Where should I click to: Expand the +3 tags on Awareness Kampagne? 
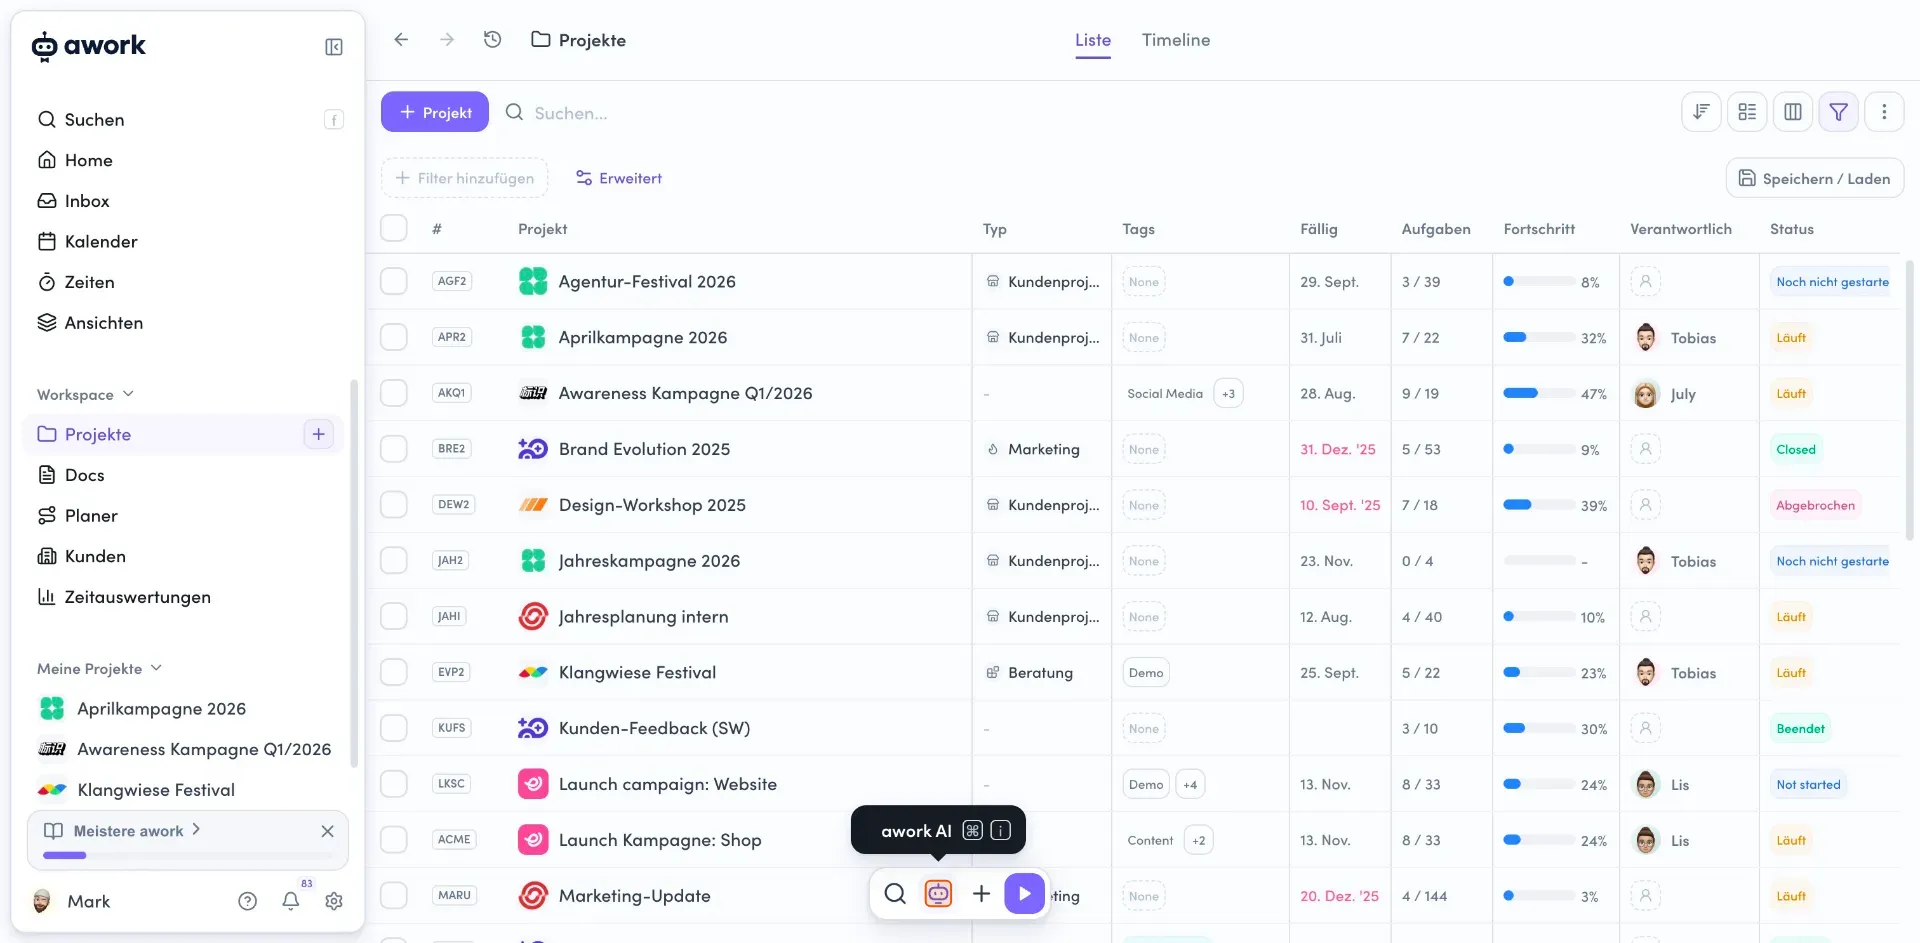1228,393
